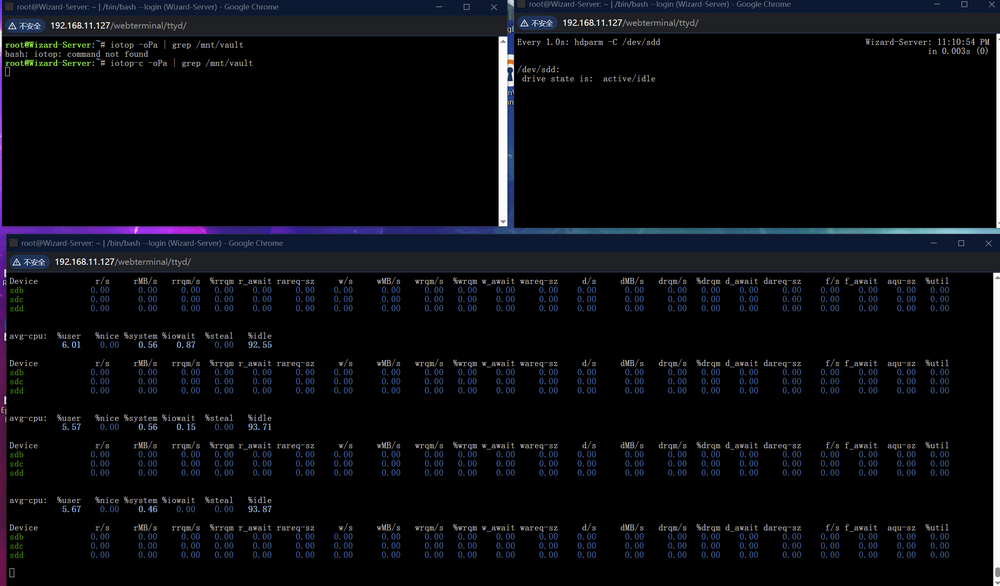Click the 'bash: iotop: command not found' line
The image size is (1000, 586).
77,54
